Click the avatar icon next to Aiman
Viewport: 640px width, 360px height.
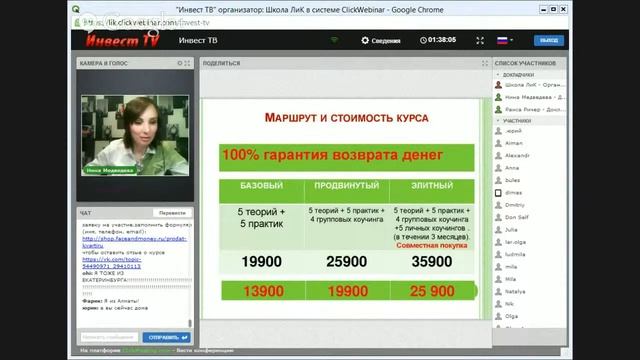tap(498, 143)
